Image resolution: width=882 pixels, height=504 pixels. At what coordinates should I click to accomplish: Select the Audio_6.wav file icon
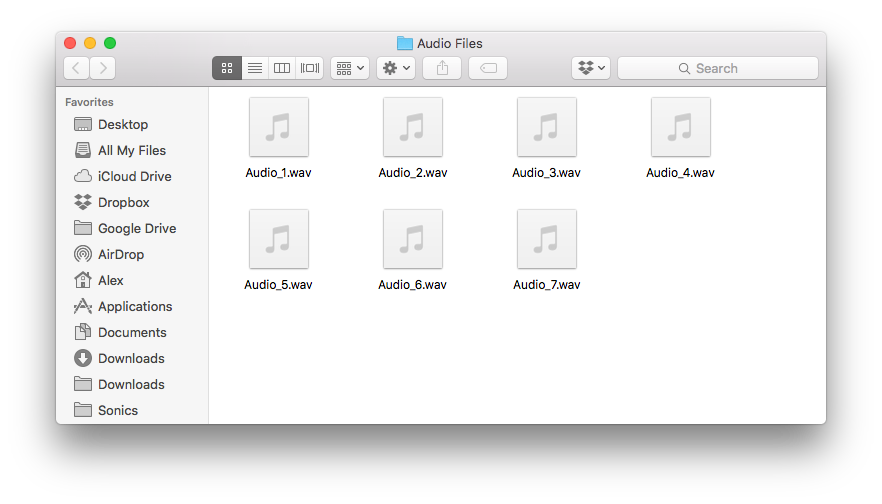[413, 239]
